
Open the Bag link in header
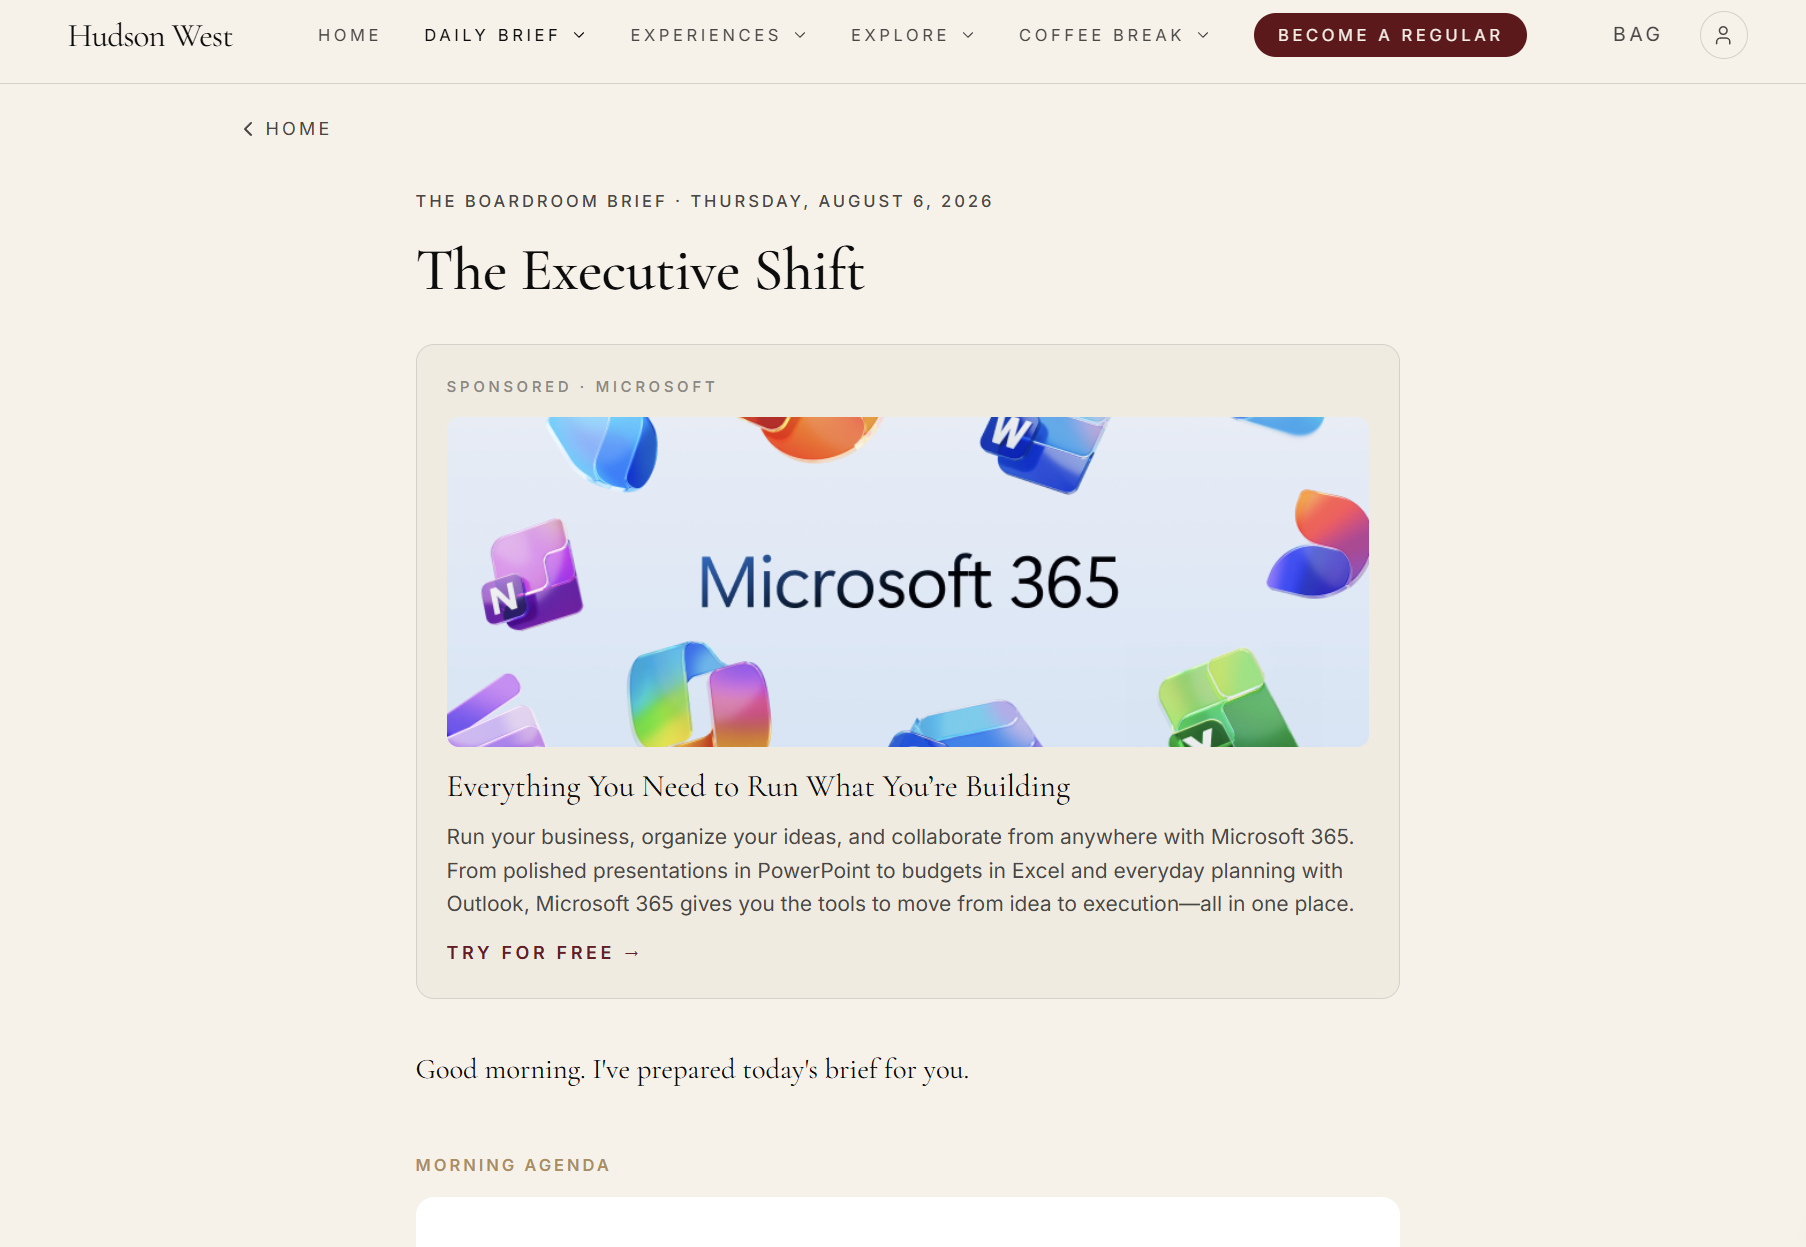[1637, 35]
